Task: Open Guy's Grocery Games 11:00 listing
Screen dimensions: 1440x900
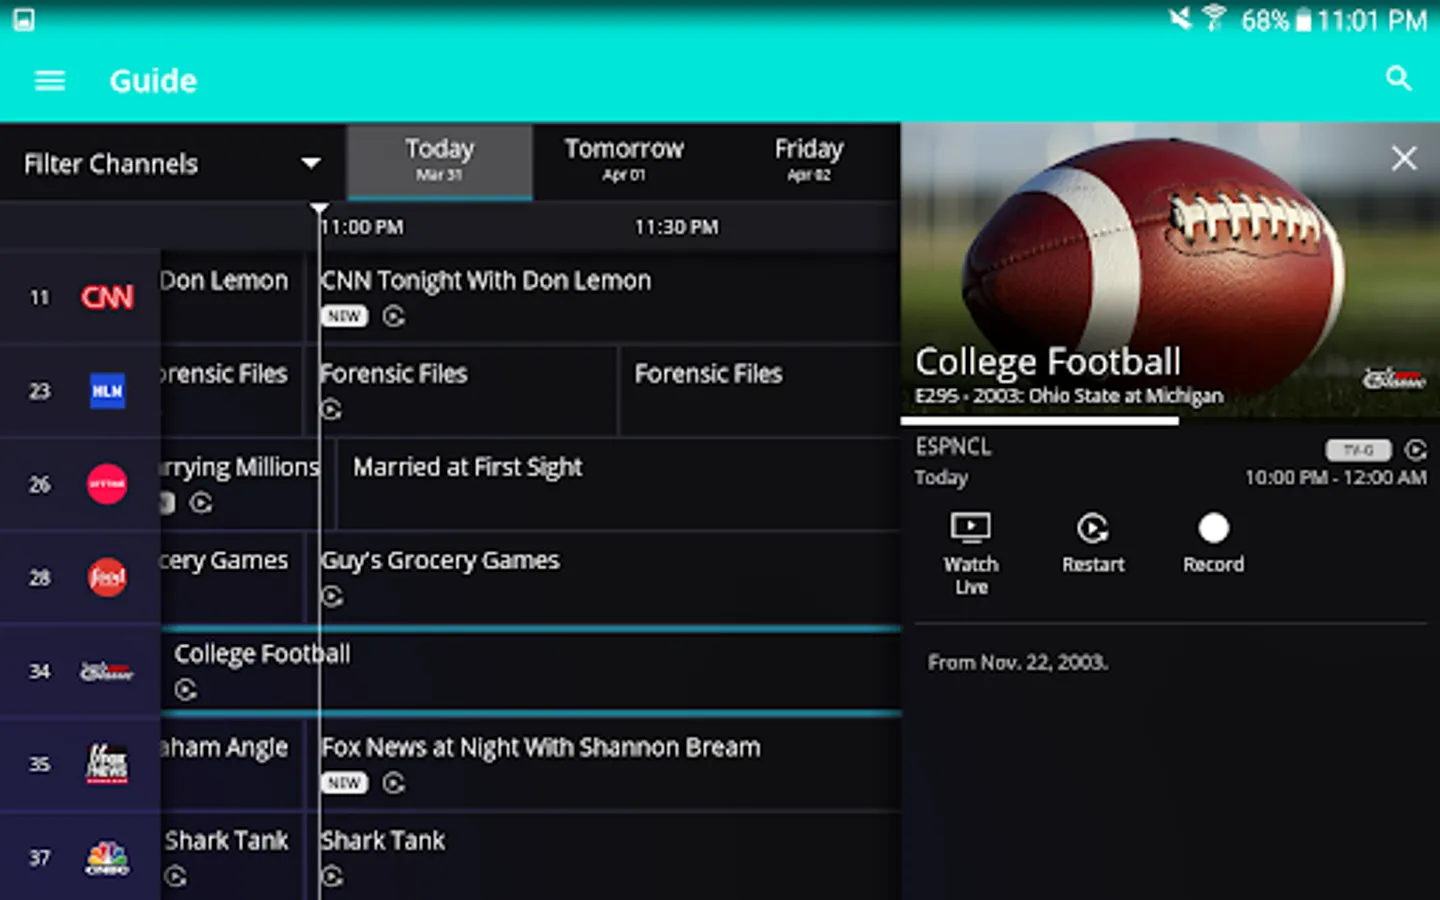Action: (610, 577)
